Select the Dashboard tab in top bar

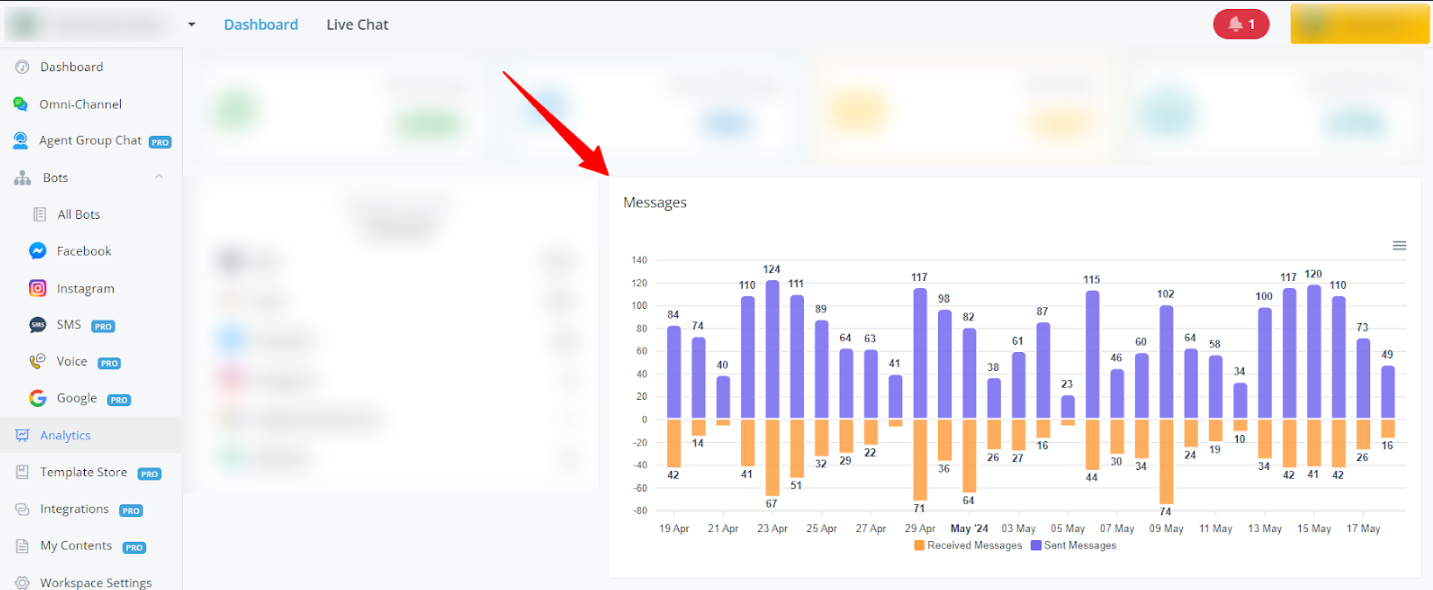[260, 25]
